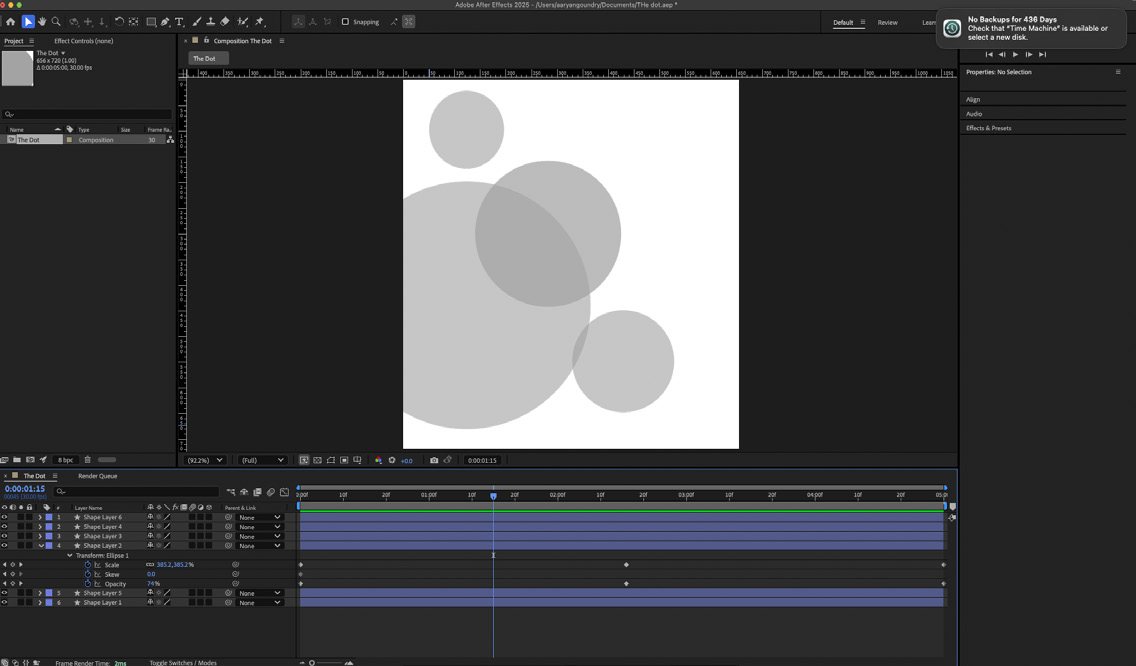The height and width of the screenshot is (666, 1136).
Task: Choose the Pen tool
Action: click(166, 22)
